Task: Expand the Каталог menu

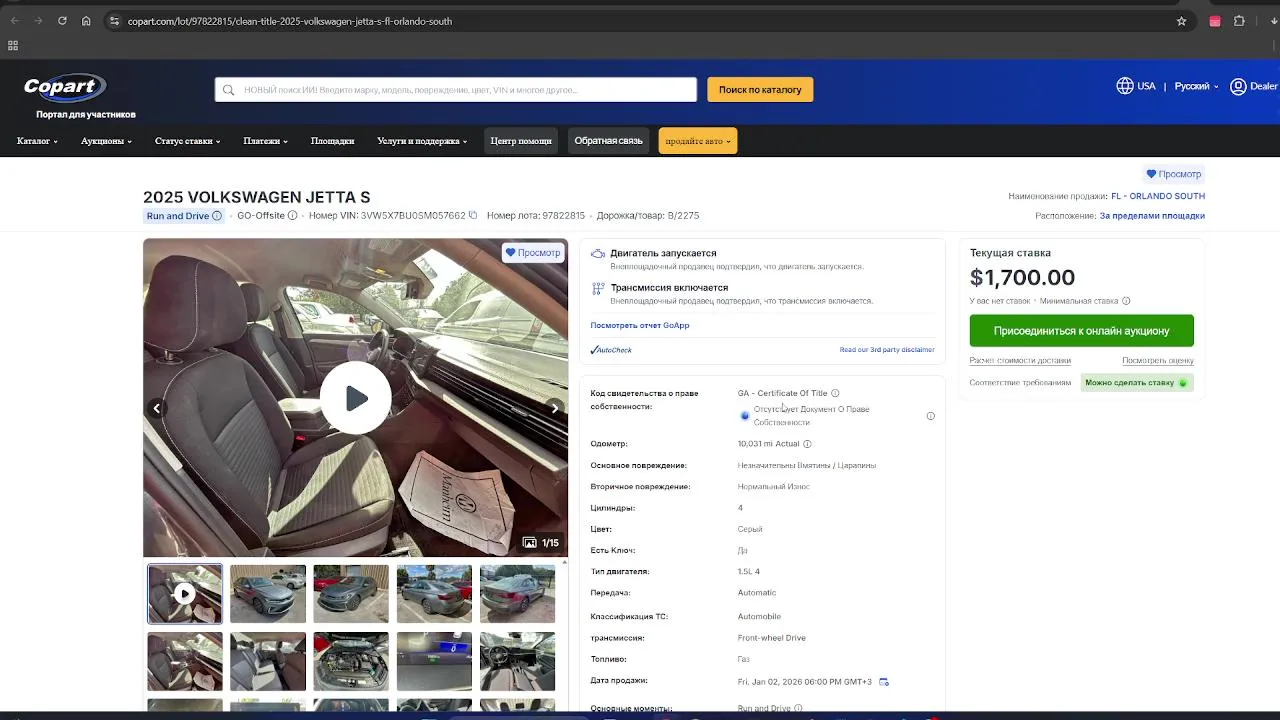Action: point(37,141)
